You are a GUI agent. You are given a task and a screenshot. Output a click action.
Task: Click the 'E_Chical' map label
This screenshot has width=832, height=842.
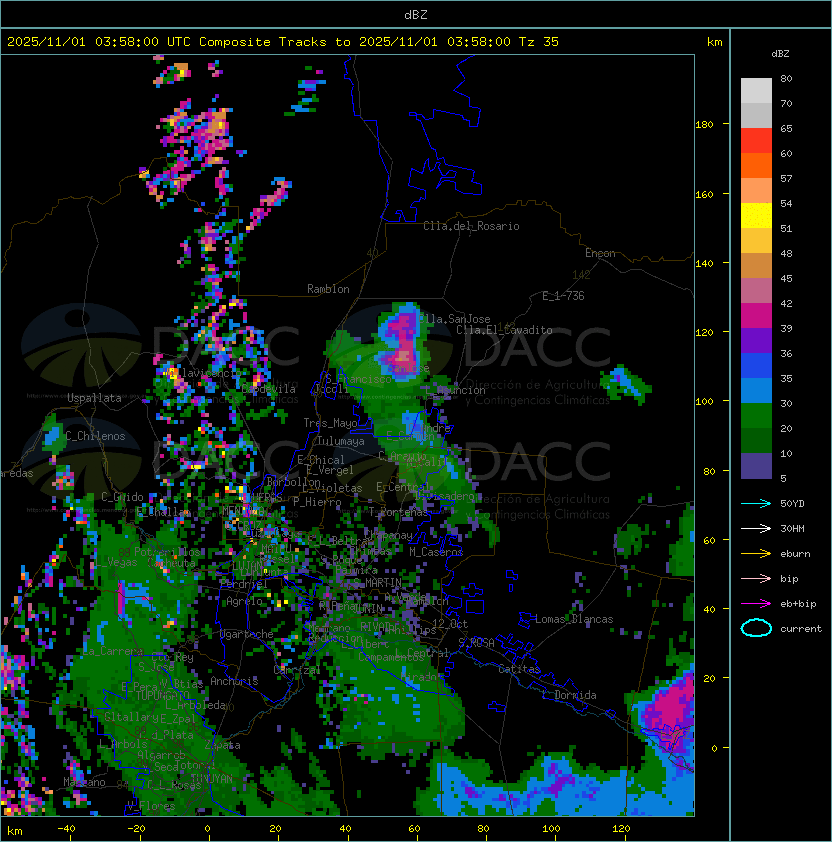pyautogui.click(x=321, y=460)
